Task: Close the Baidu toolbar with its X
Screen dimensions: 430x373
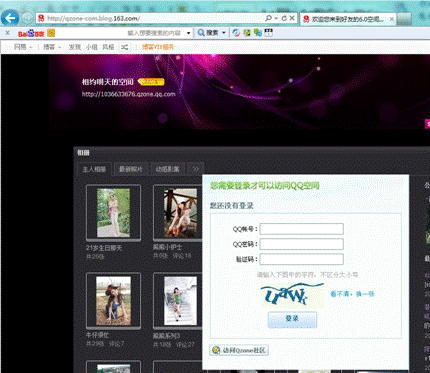Action: point(7,33)
